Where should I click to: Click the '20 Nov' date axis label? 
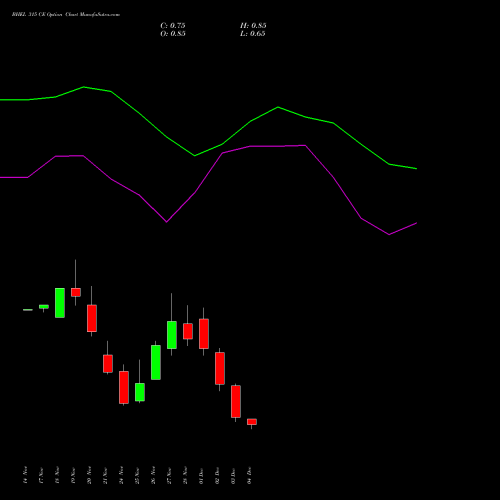(x=89, y=475)
